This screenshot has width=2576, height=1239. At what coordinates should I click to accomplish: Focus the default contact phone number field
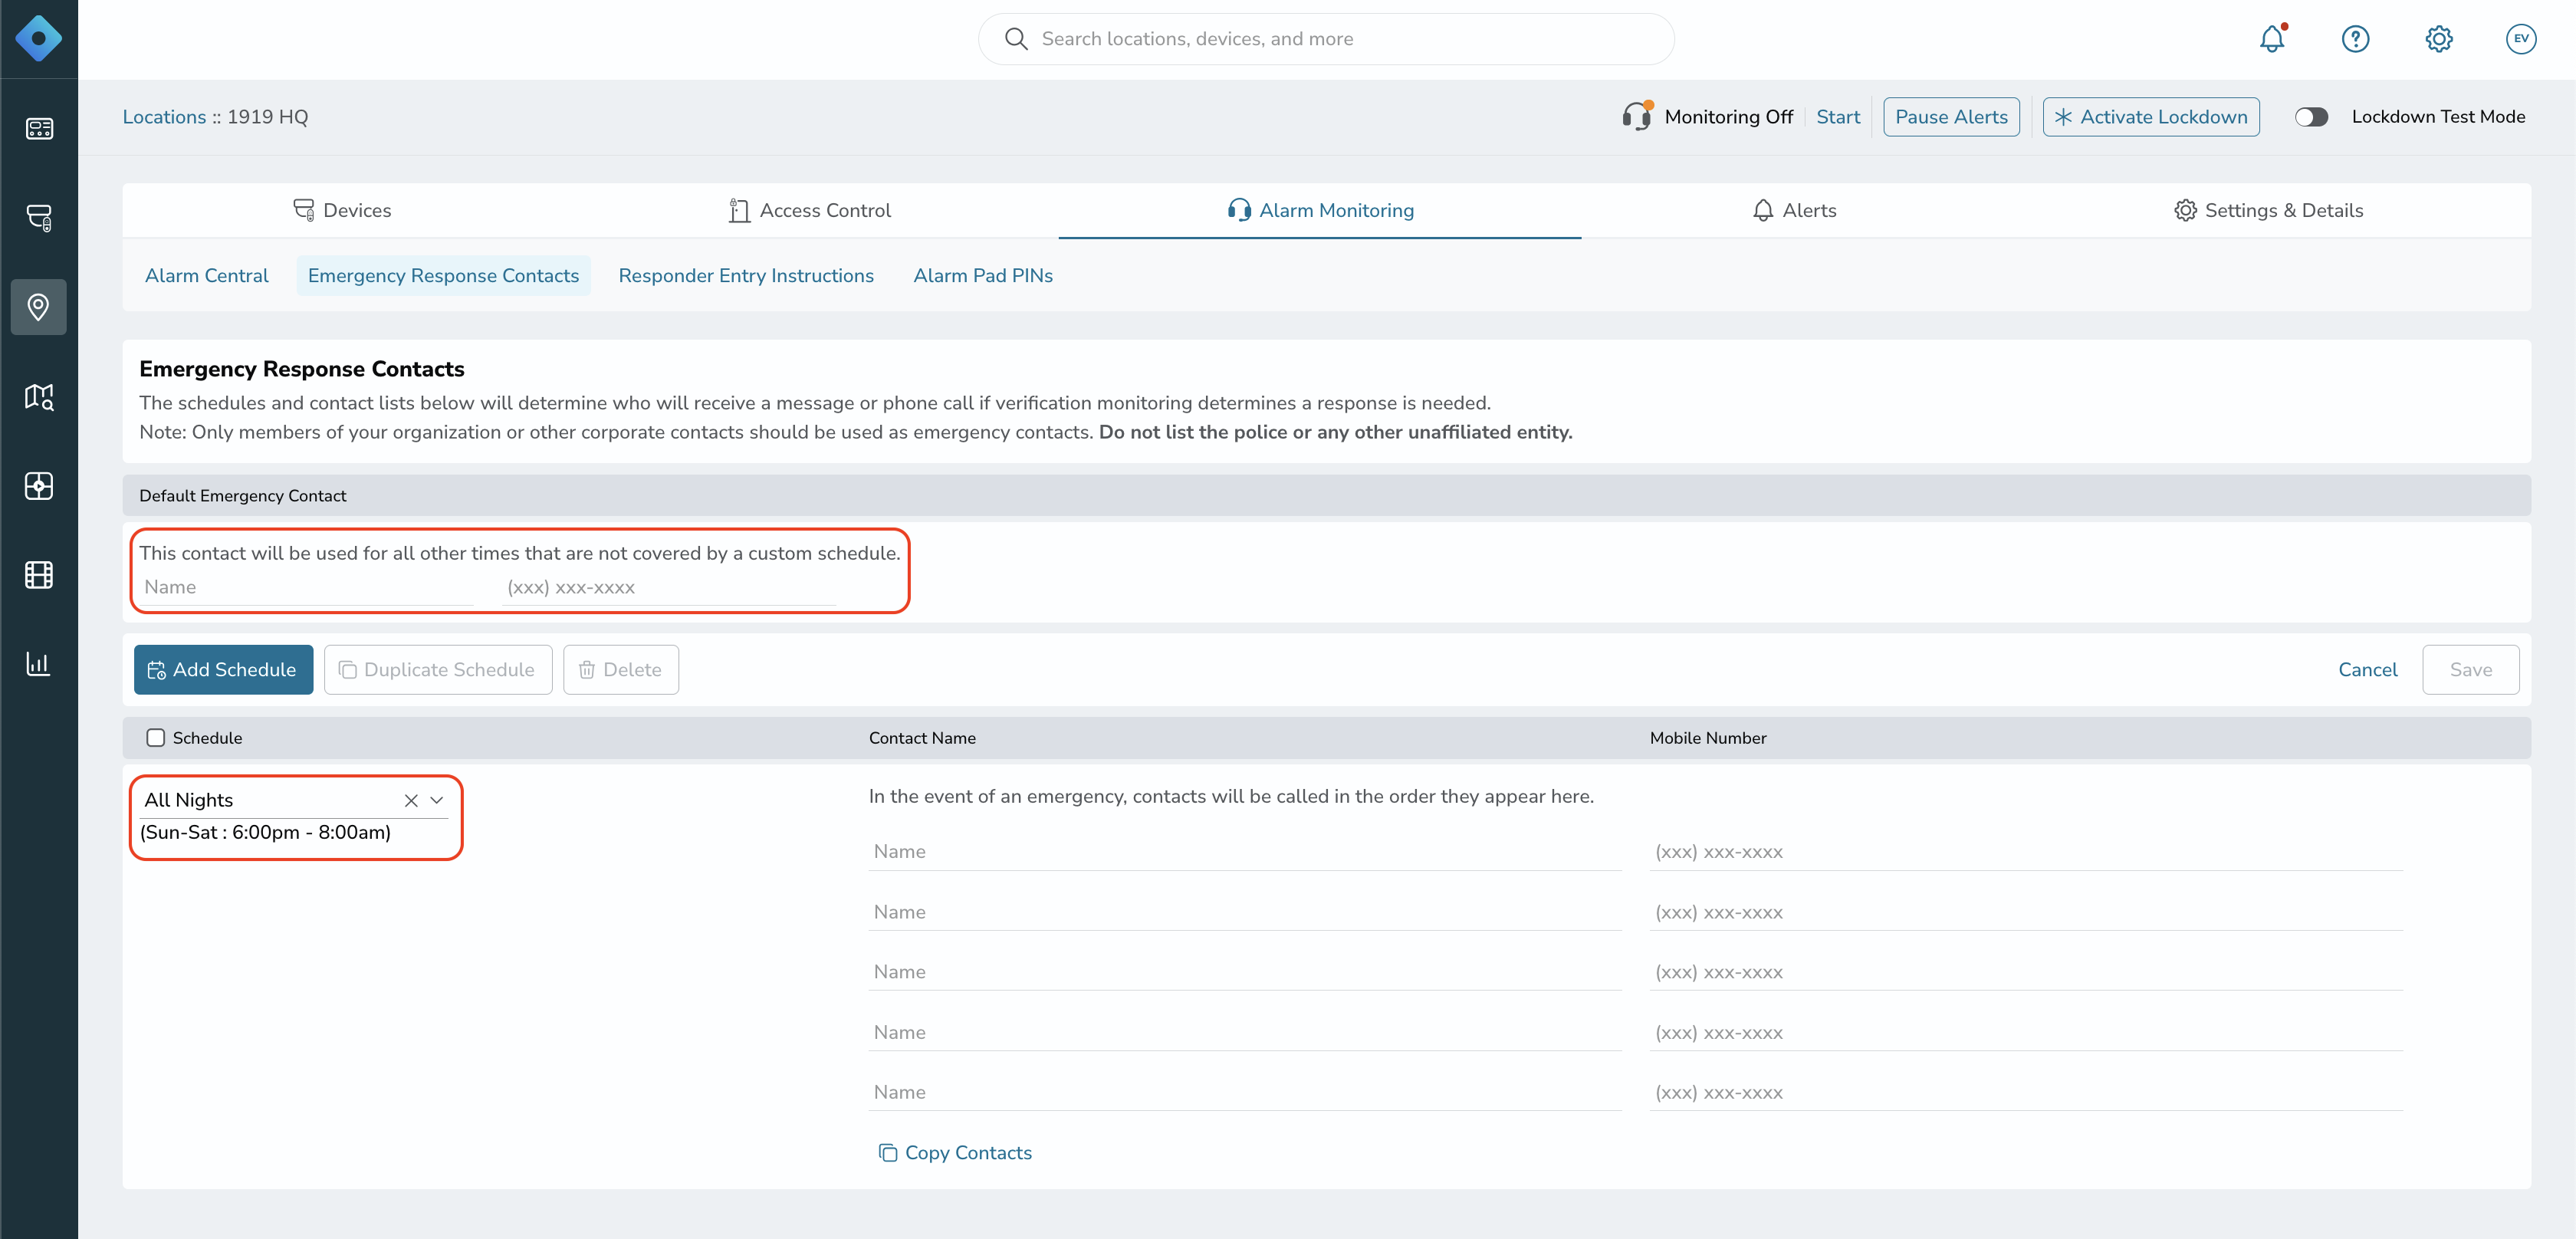click(x=670, y=587)
